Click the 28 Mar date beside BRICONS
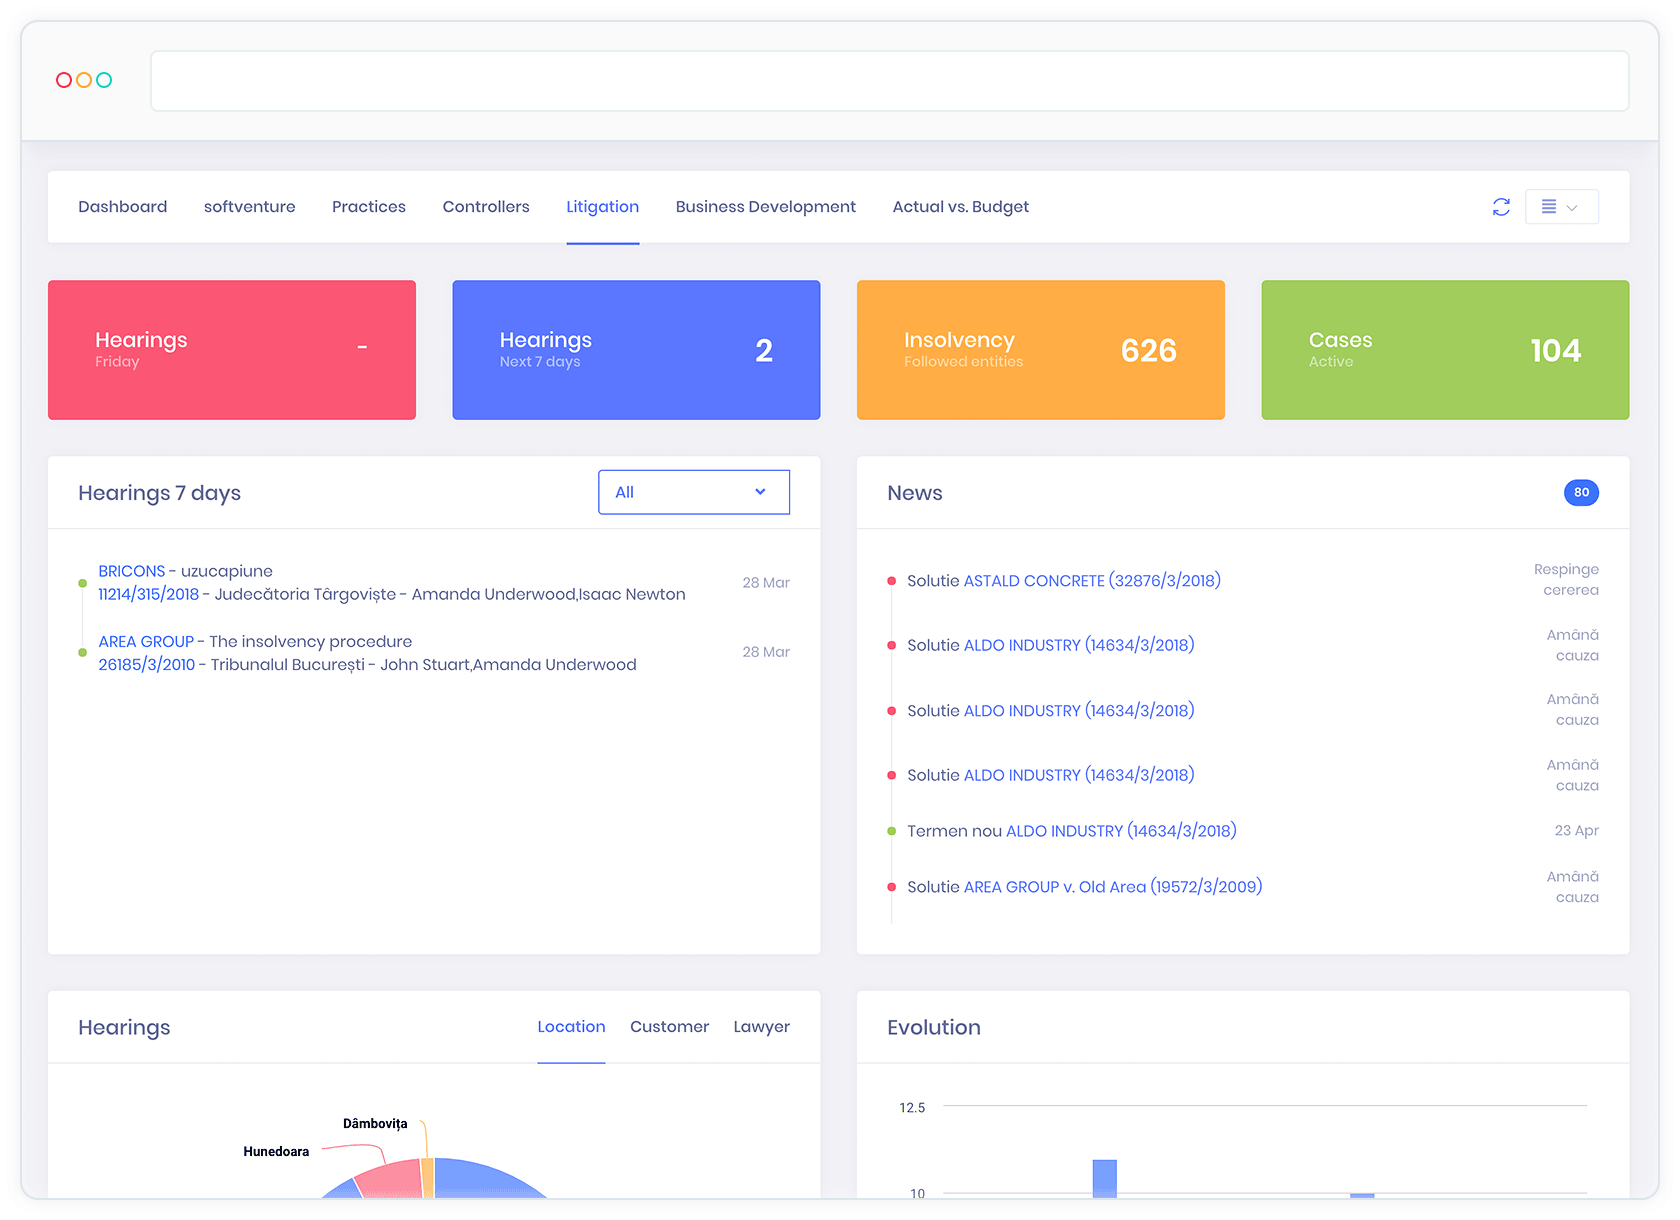 pyautogui.click(x=766, y=583)
